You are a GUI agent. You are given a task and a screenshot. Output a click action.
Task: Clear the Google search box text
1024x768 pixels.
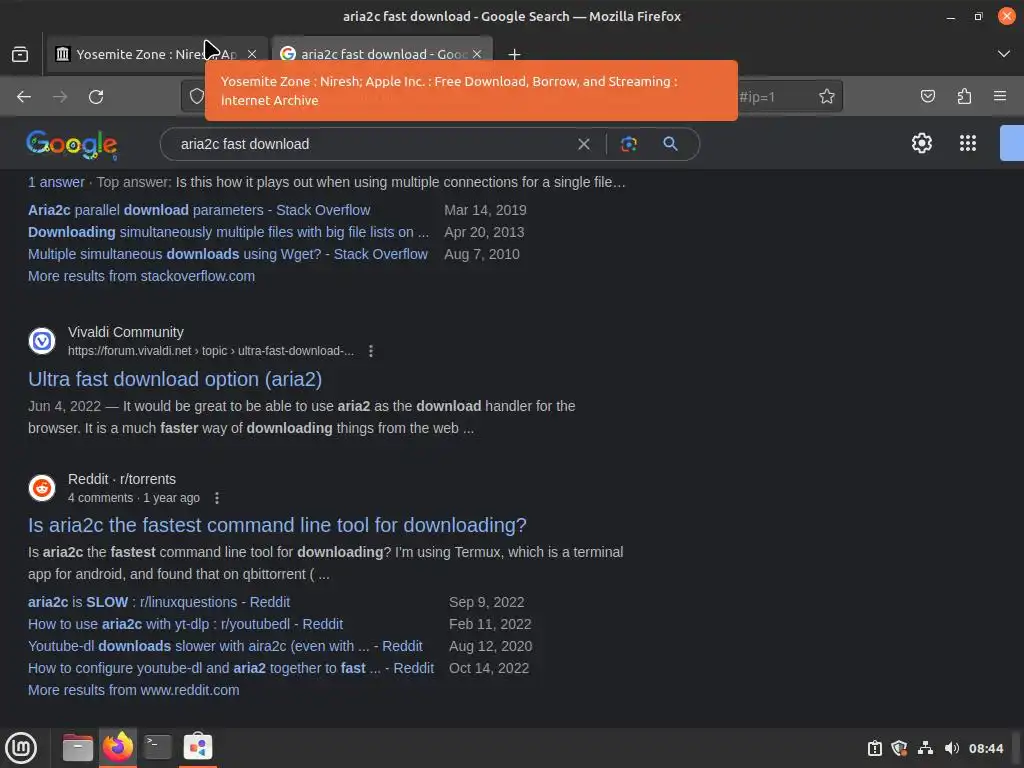pos(584,144)
